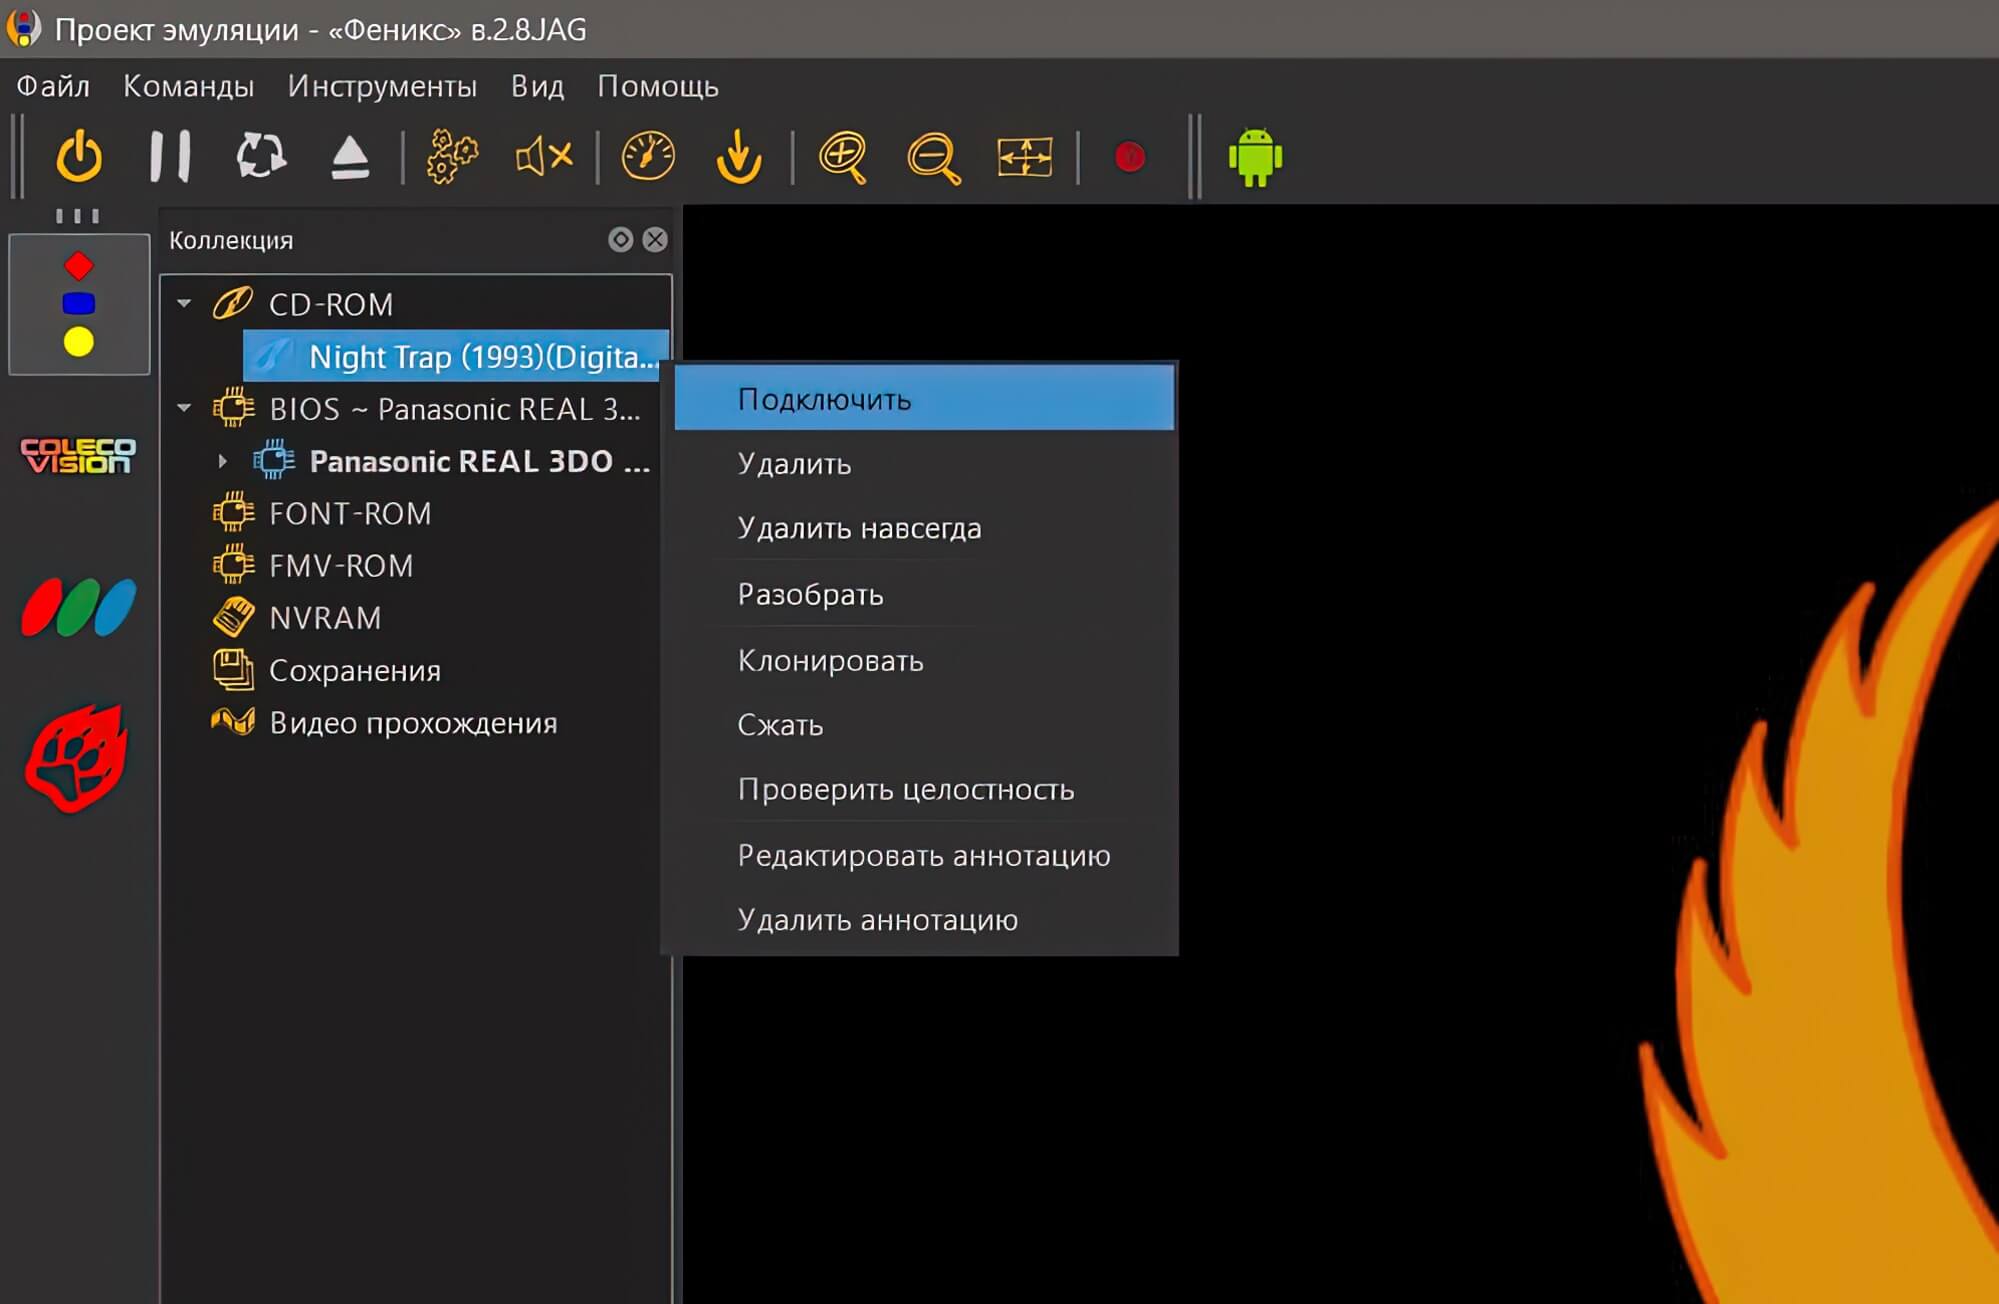The width and height of the screenshot is (1999, 1304).
Task: Collapse the BIOS ~ Panasonic REAL tree node
Action: (184, 408)
